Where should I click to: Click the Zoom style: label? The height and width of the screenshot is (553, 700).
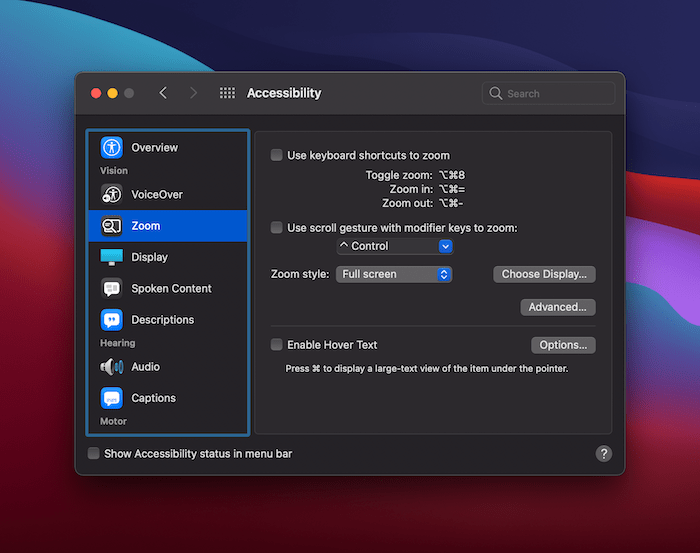(x=300, y=274)
